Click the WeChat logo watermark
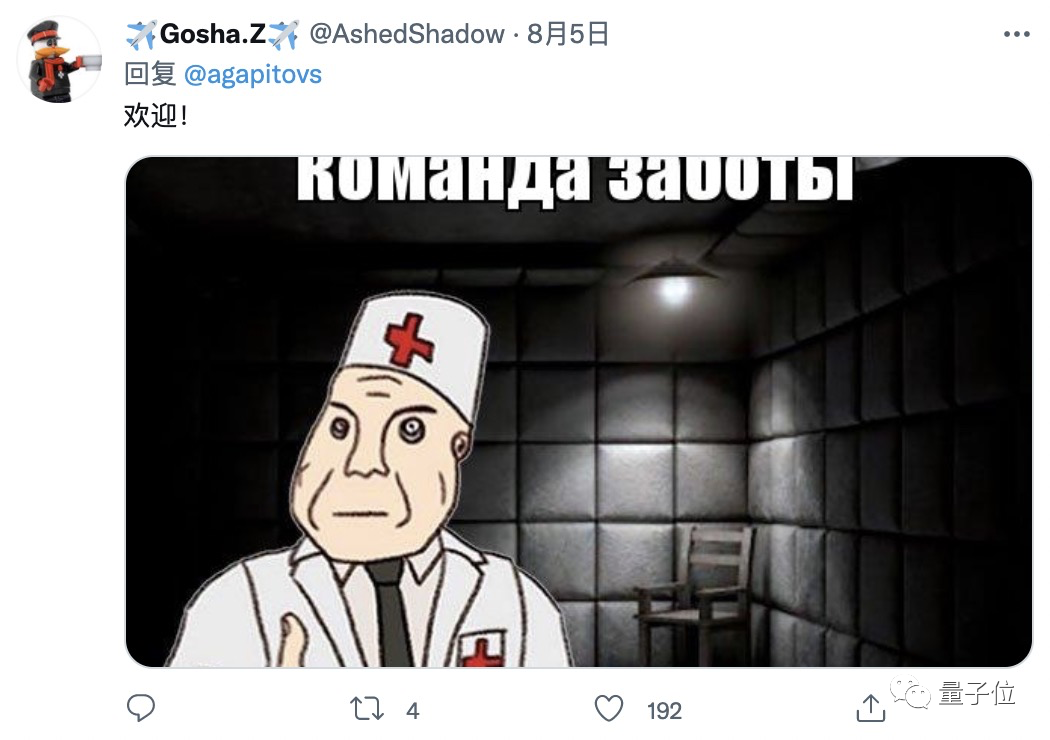The height and width of the screenshot is (740, 1050). click(x=910, y=692)
